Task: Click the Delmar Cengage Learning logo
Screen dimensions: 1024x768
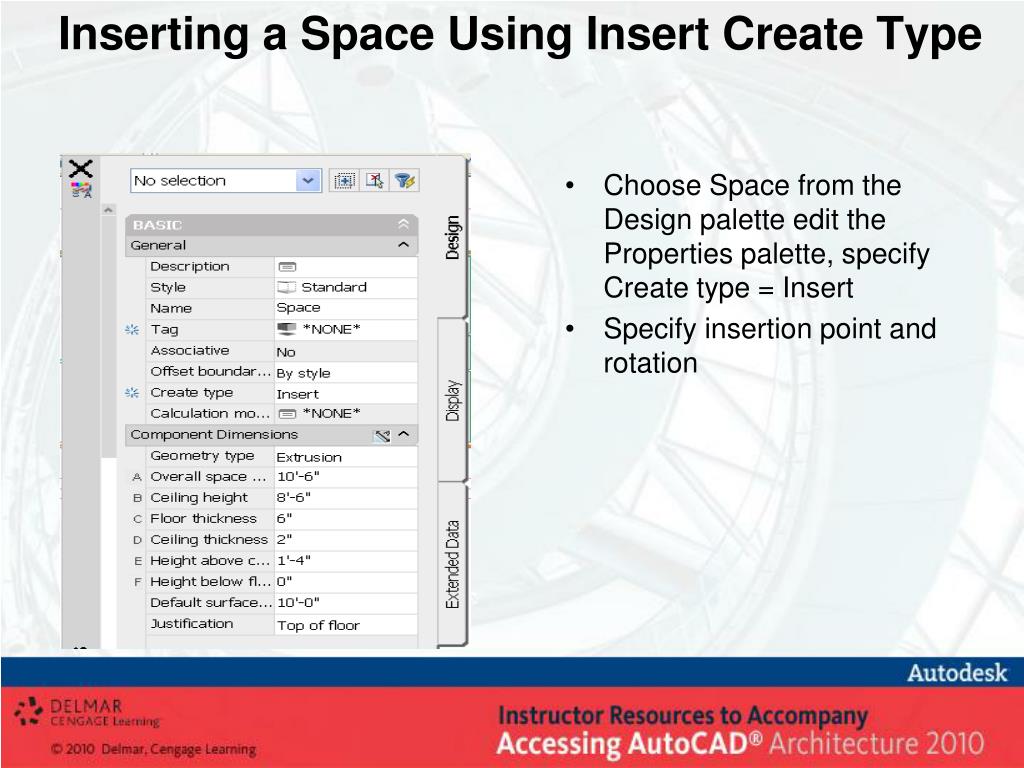Action: 88,712
